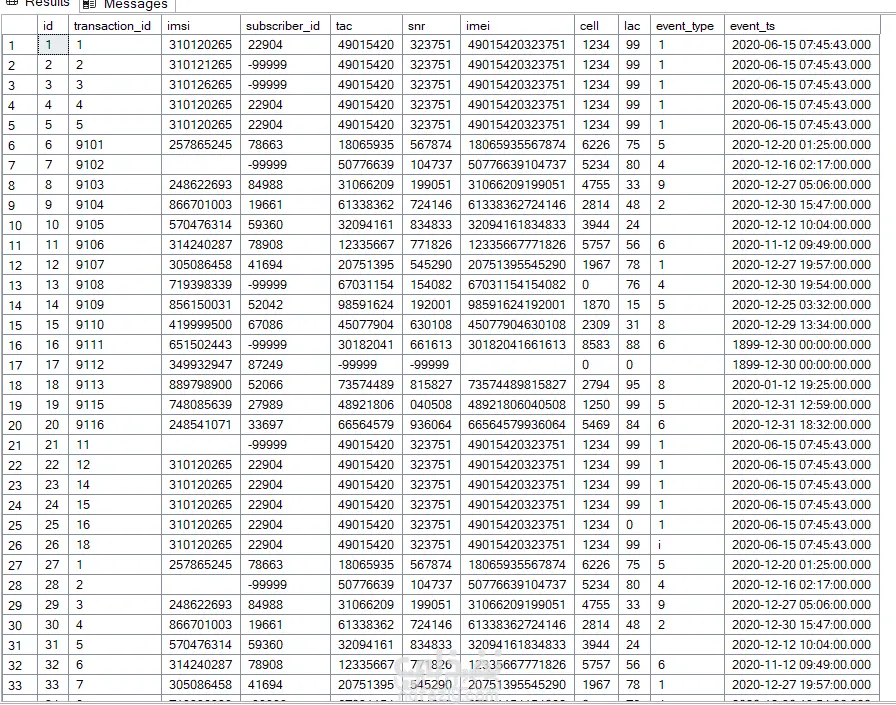Select the empty imsi cell in row 7
Screen dimensions: 896x705
click(x=201, y=165)
